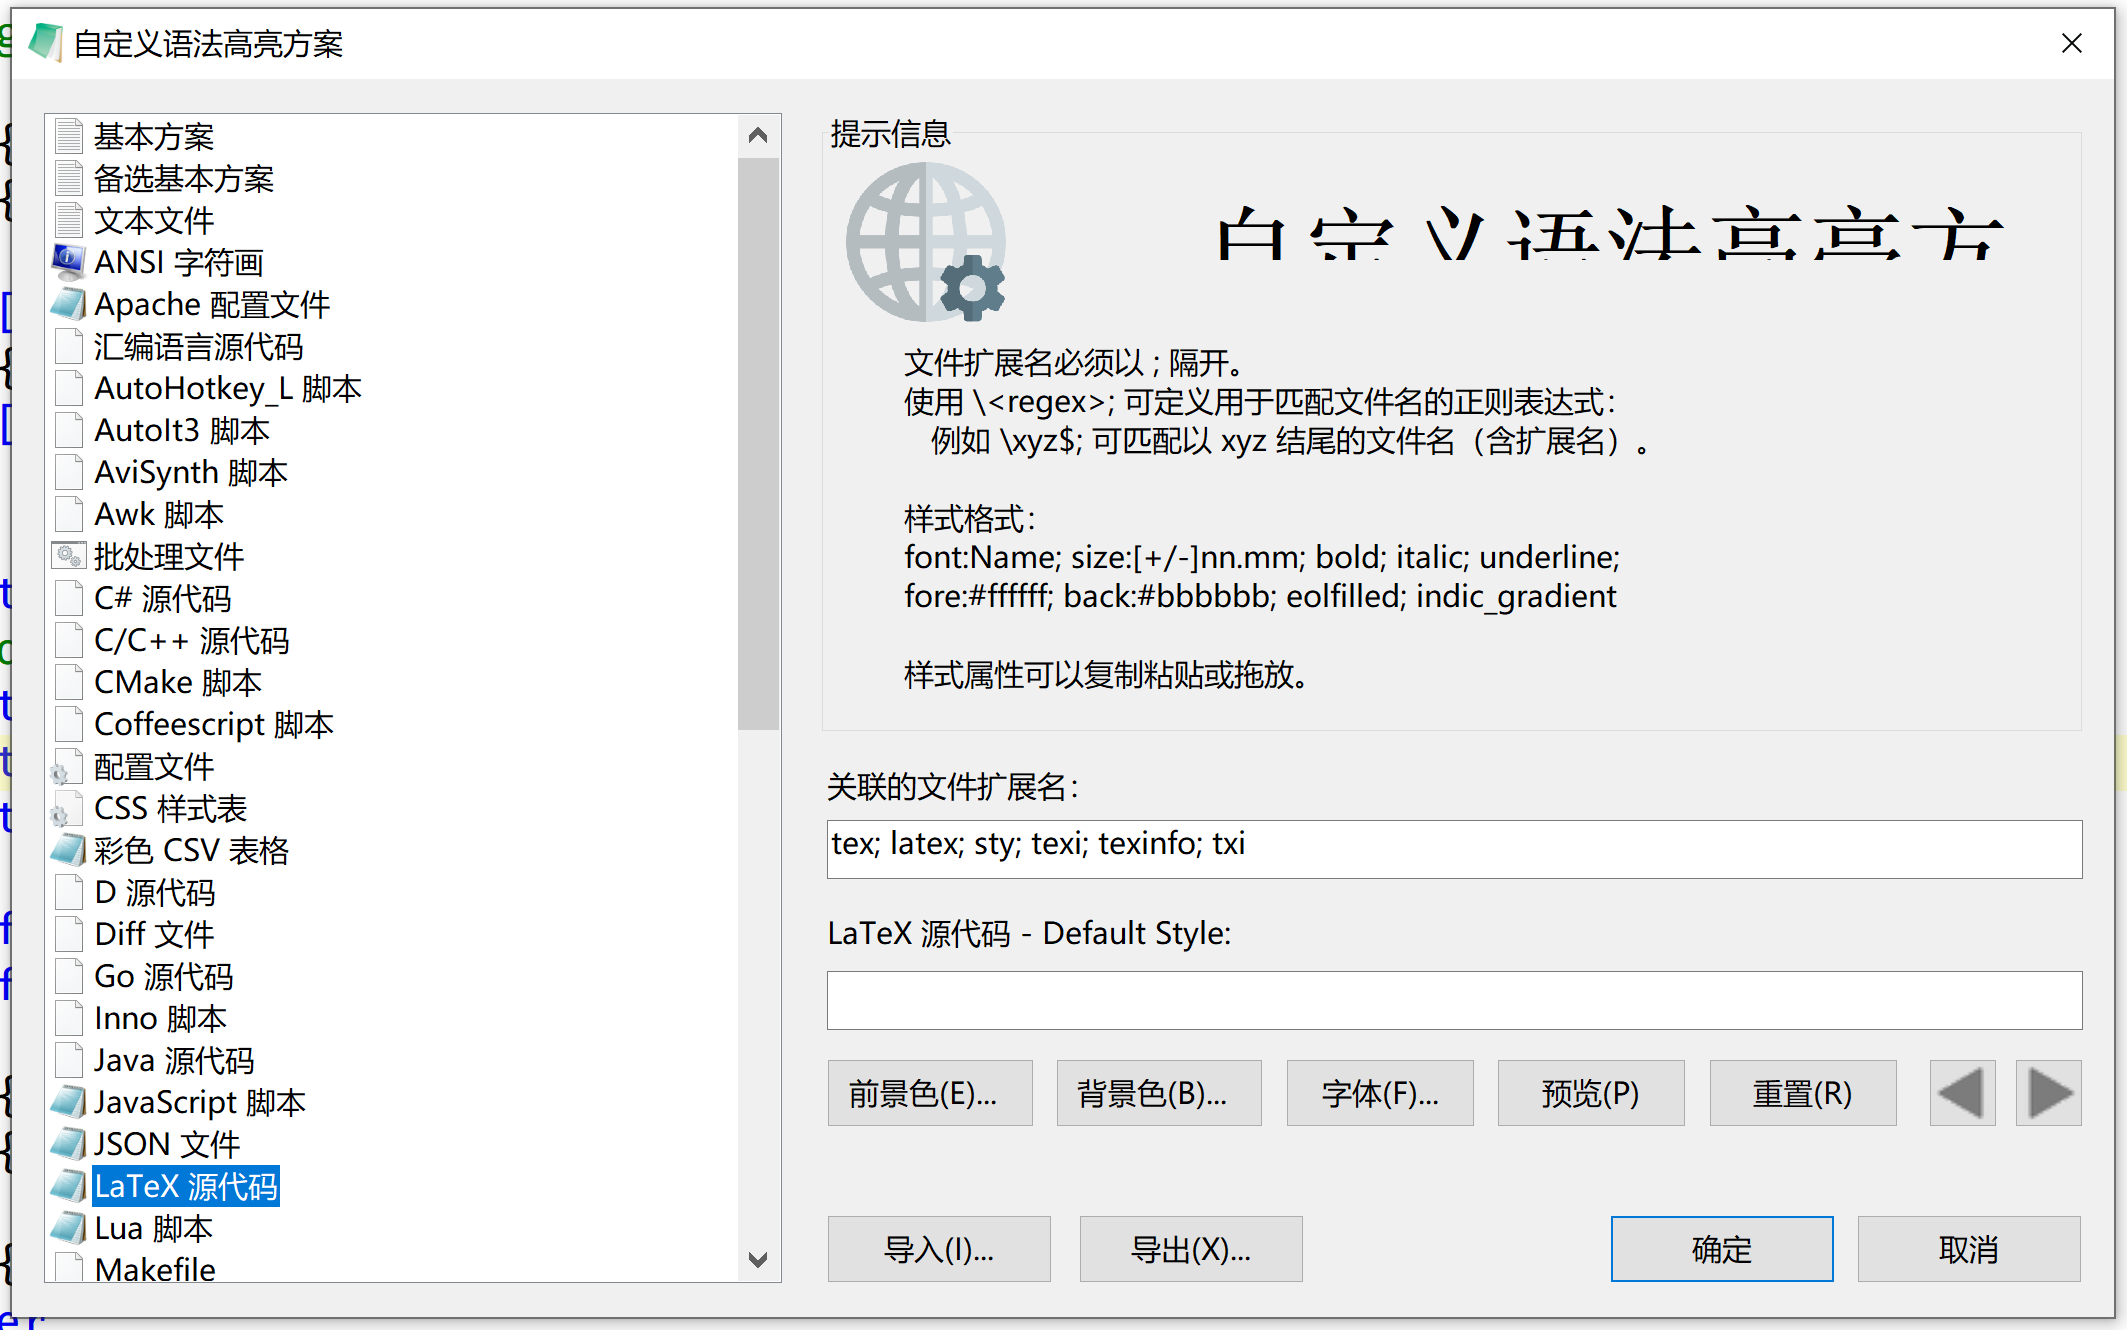The width and height of the screenshot is (2127, 1330).
Task: Click the Lua 脚本 list icon
Action: 68,1228
